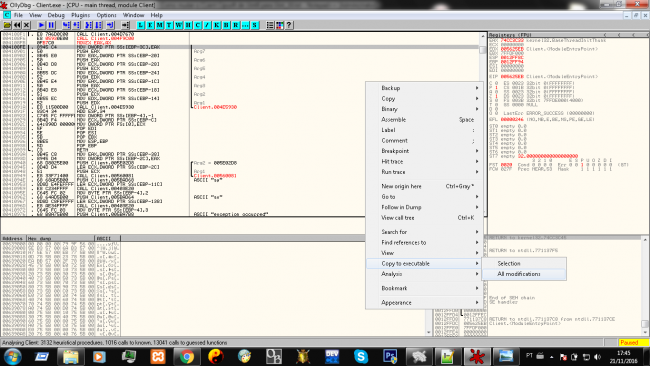Show References with R icon

[236, 25]
